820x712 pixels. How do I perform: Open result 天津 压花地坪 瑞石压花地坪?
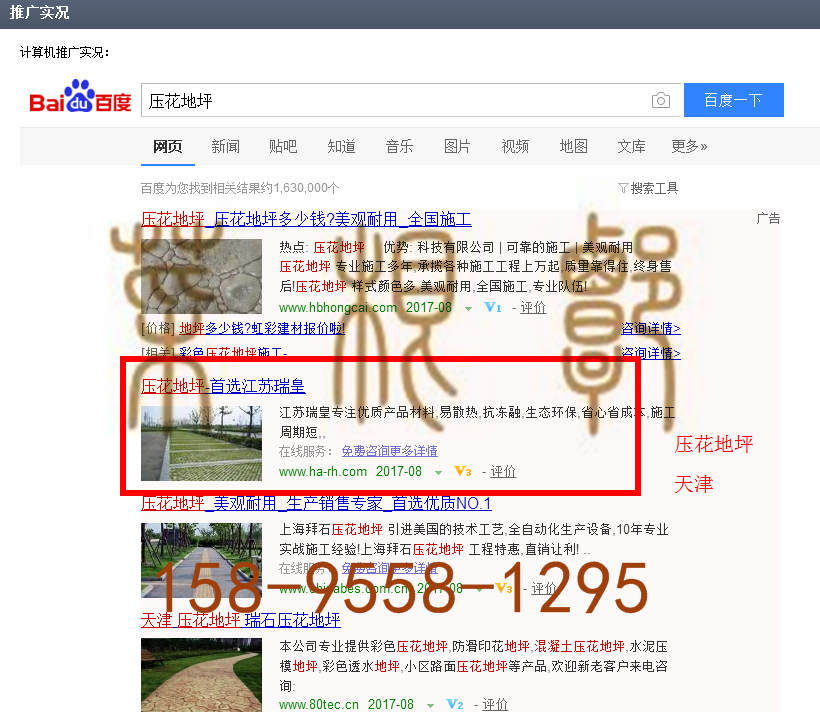(241, 620)
